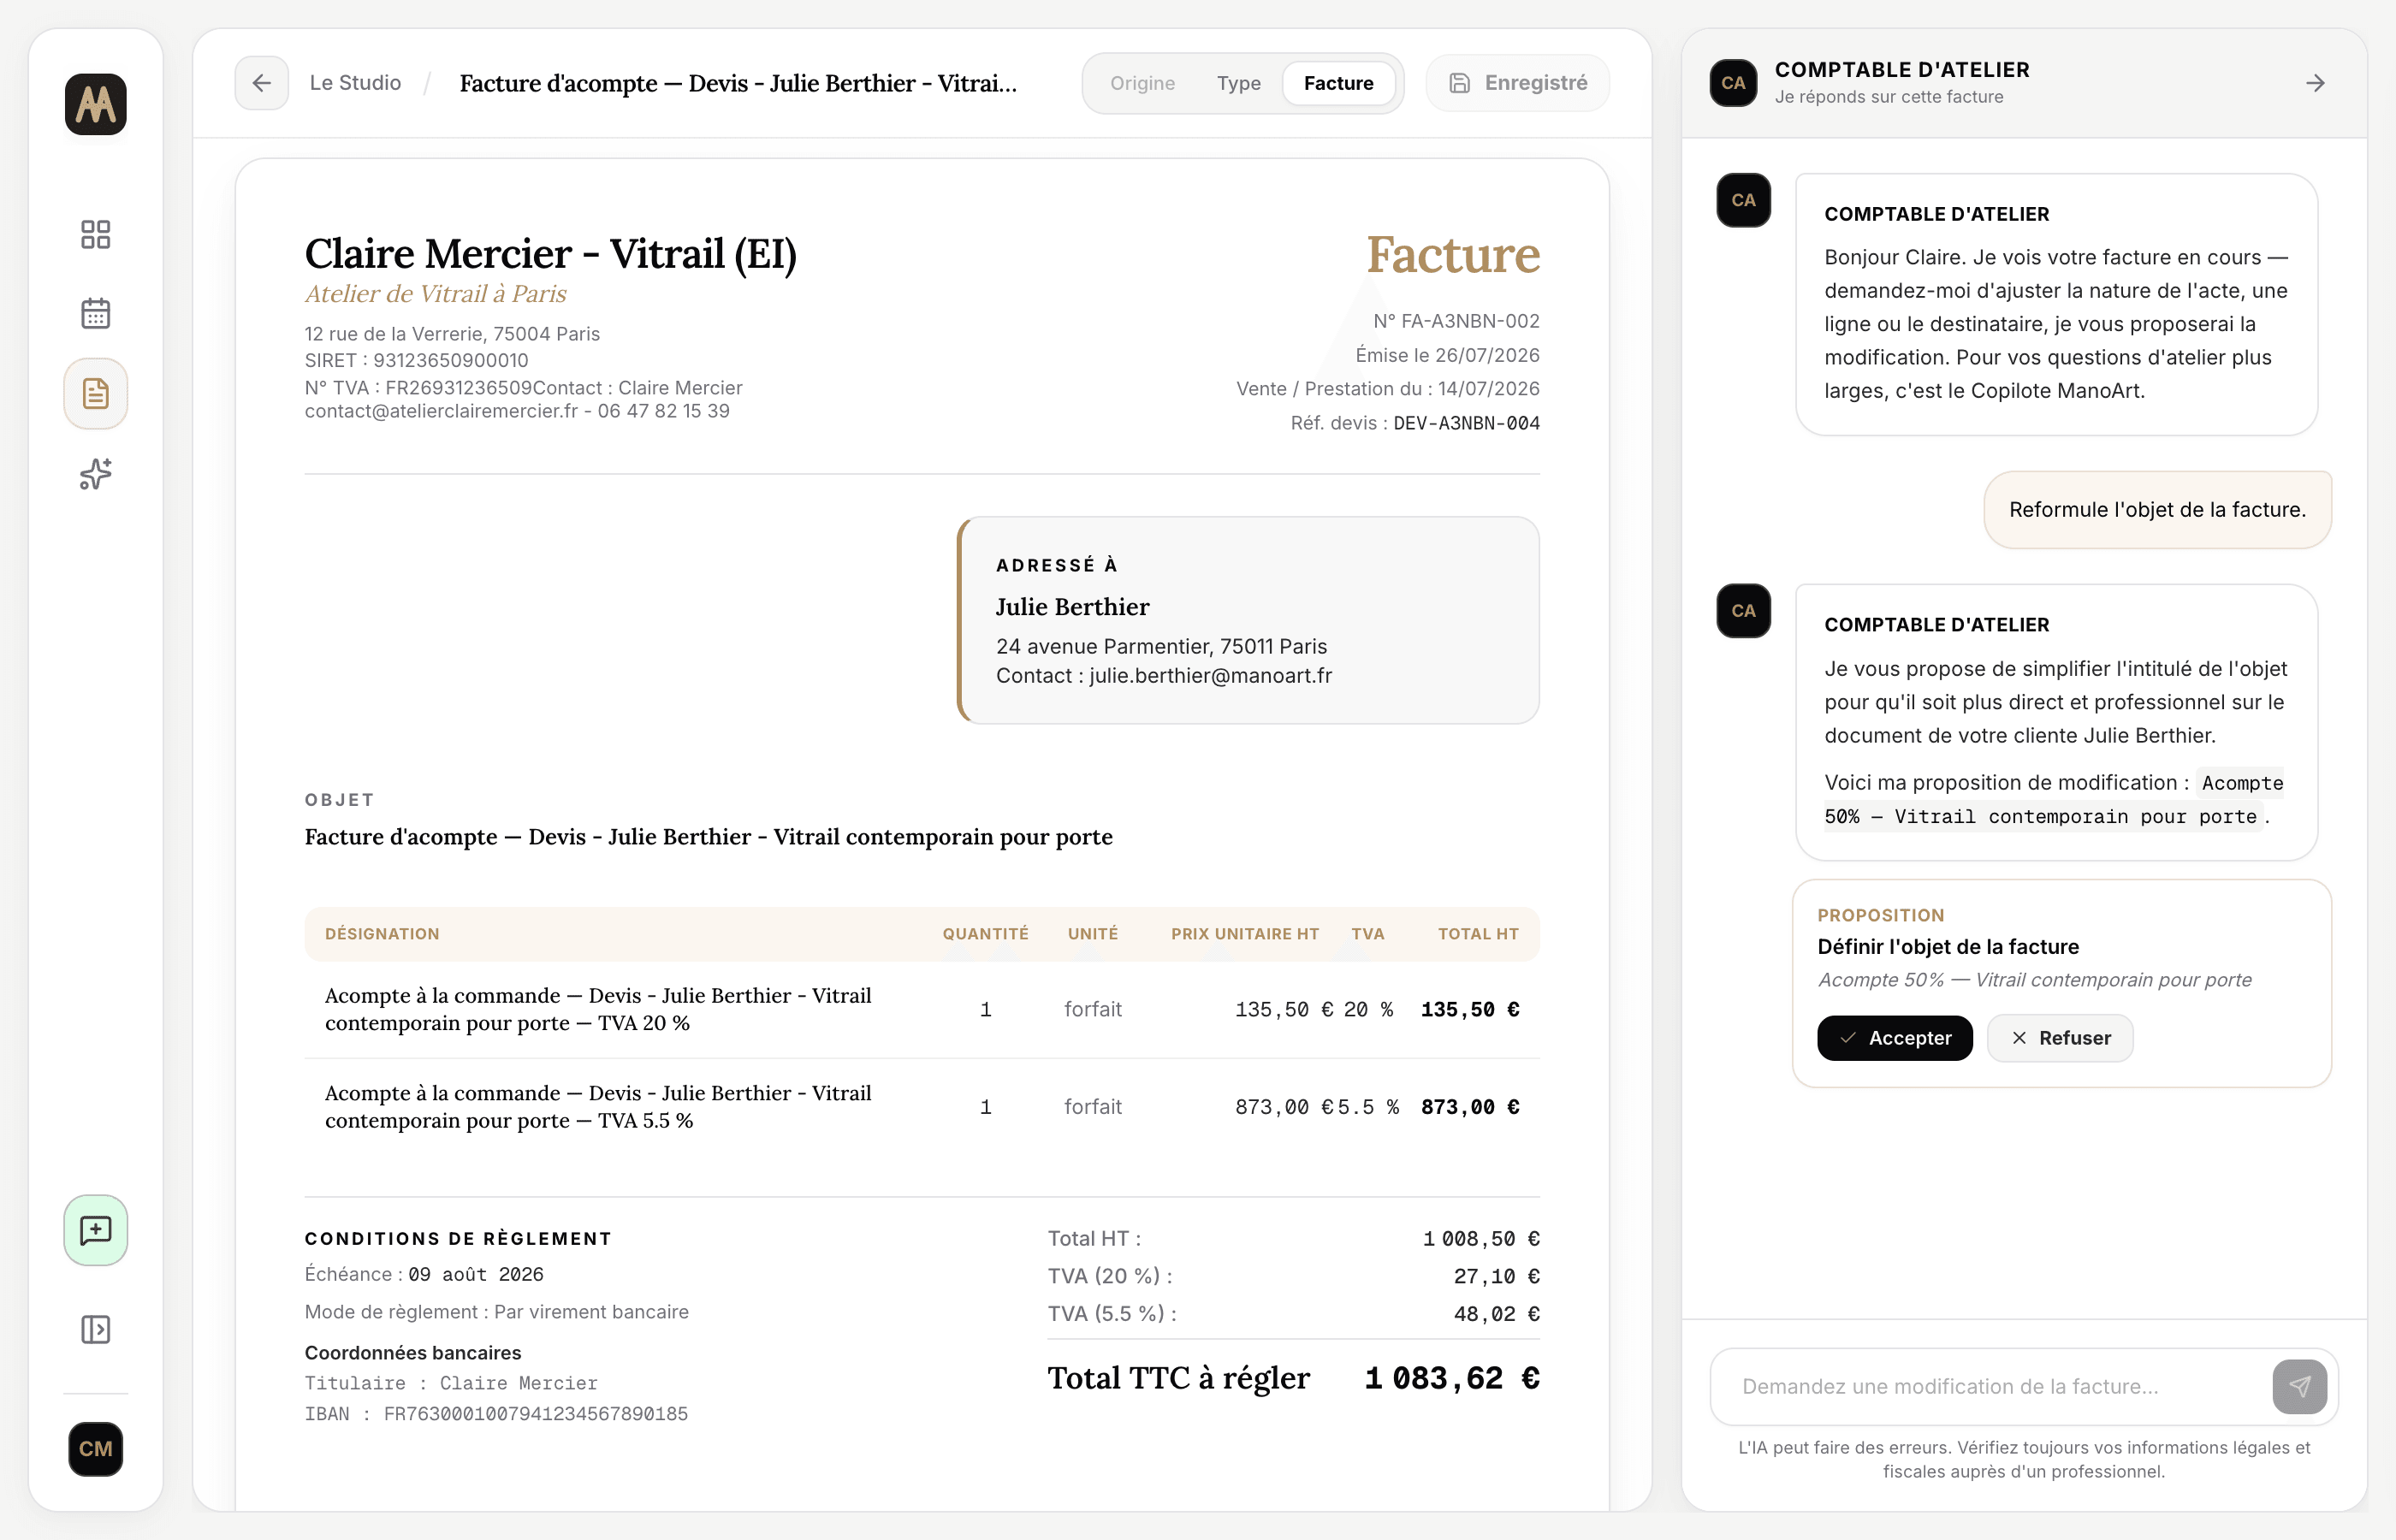Click the Enregistré status button

(x=1517, y=83)
